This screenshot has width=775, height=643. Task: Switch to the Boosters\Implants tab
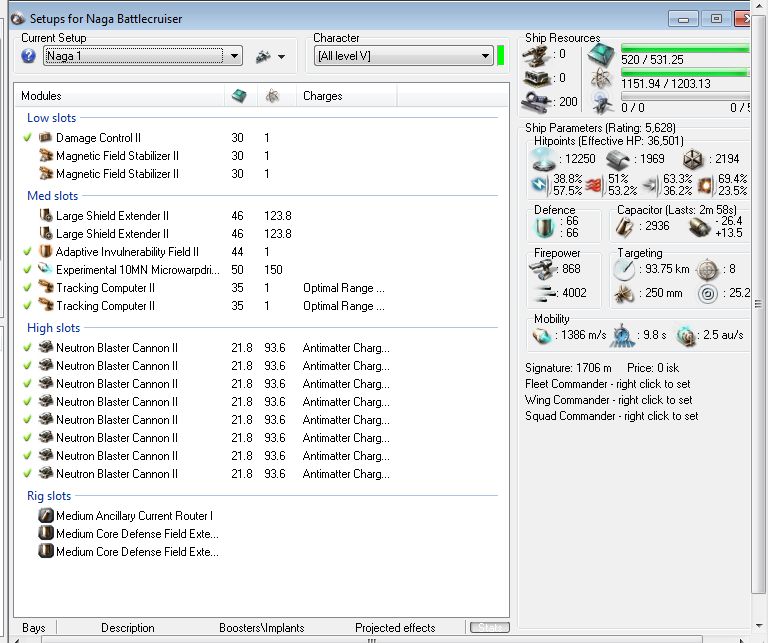261,628
